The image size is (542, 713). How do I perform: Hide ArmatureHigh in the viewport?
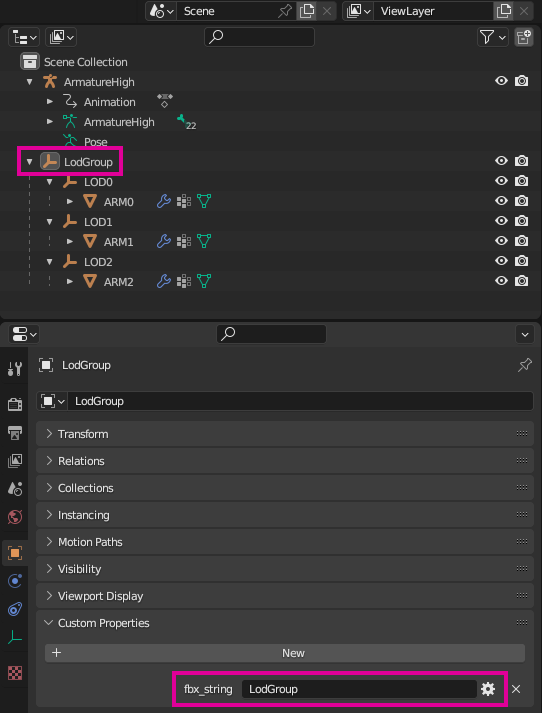tap(501, 81)
